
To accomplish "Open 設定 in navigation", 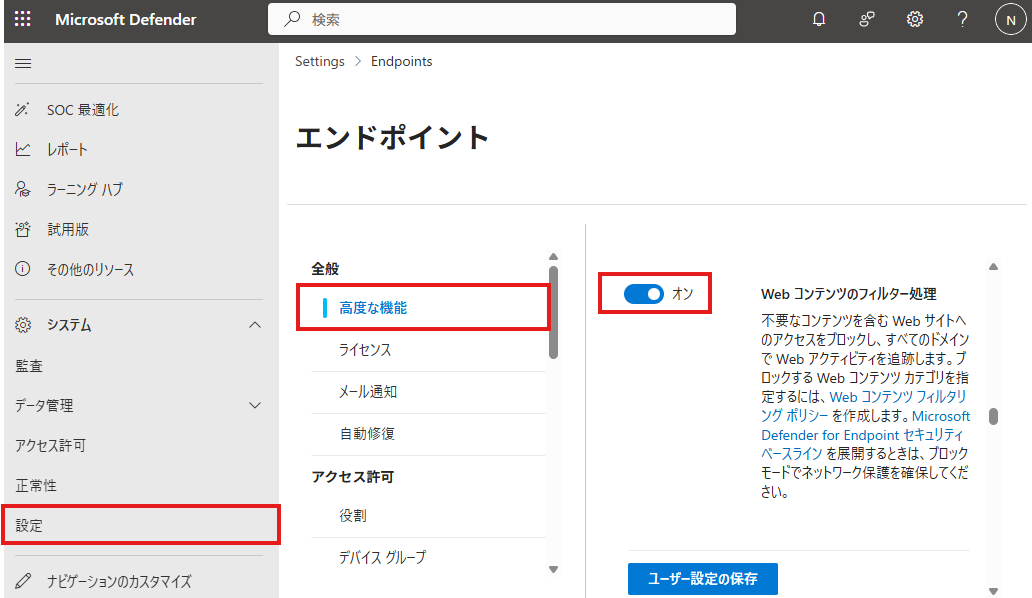I will (140, 526).
